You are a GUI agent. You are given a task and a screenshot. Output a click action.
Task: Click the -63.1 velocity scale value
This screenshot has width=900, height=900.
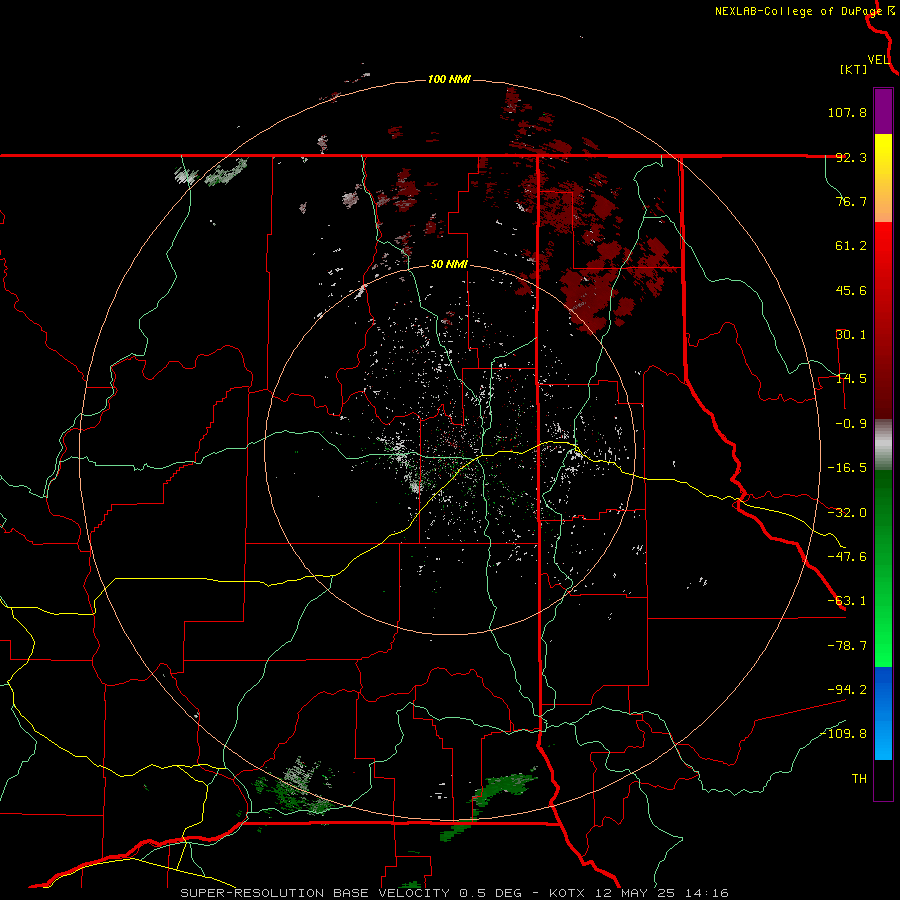(847, 601)
